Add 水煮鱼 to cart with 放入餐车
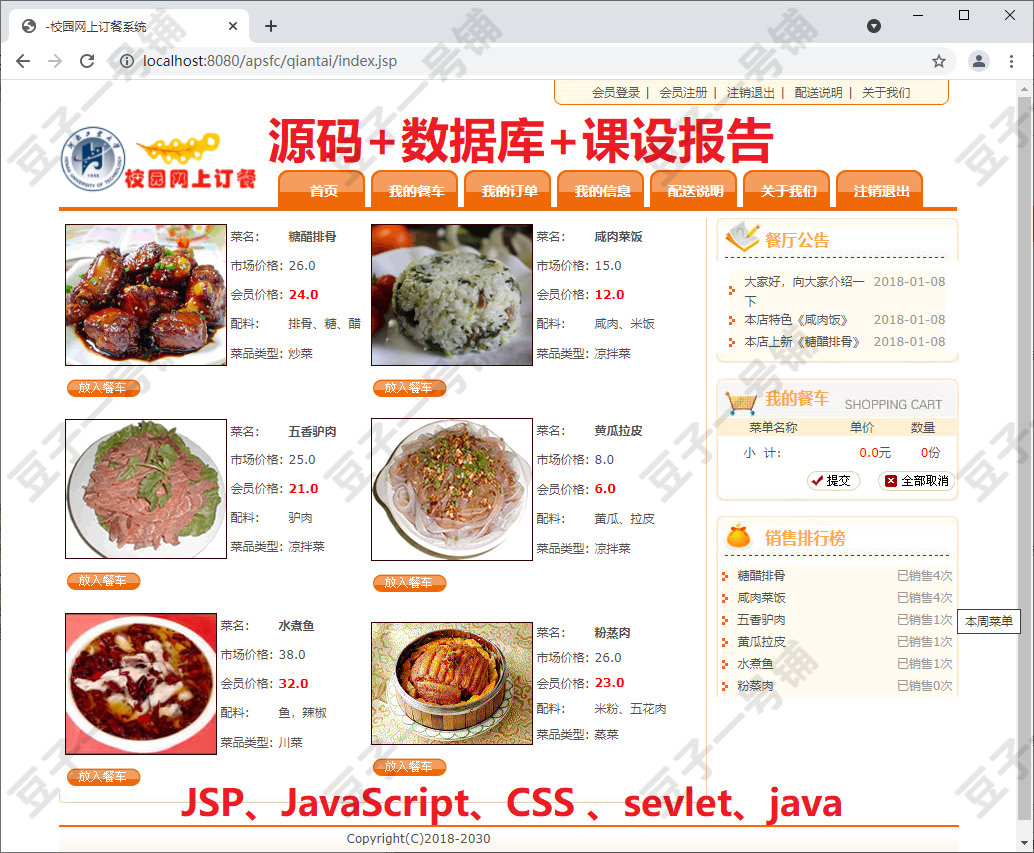1034x853 pixels. [104, 777]
